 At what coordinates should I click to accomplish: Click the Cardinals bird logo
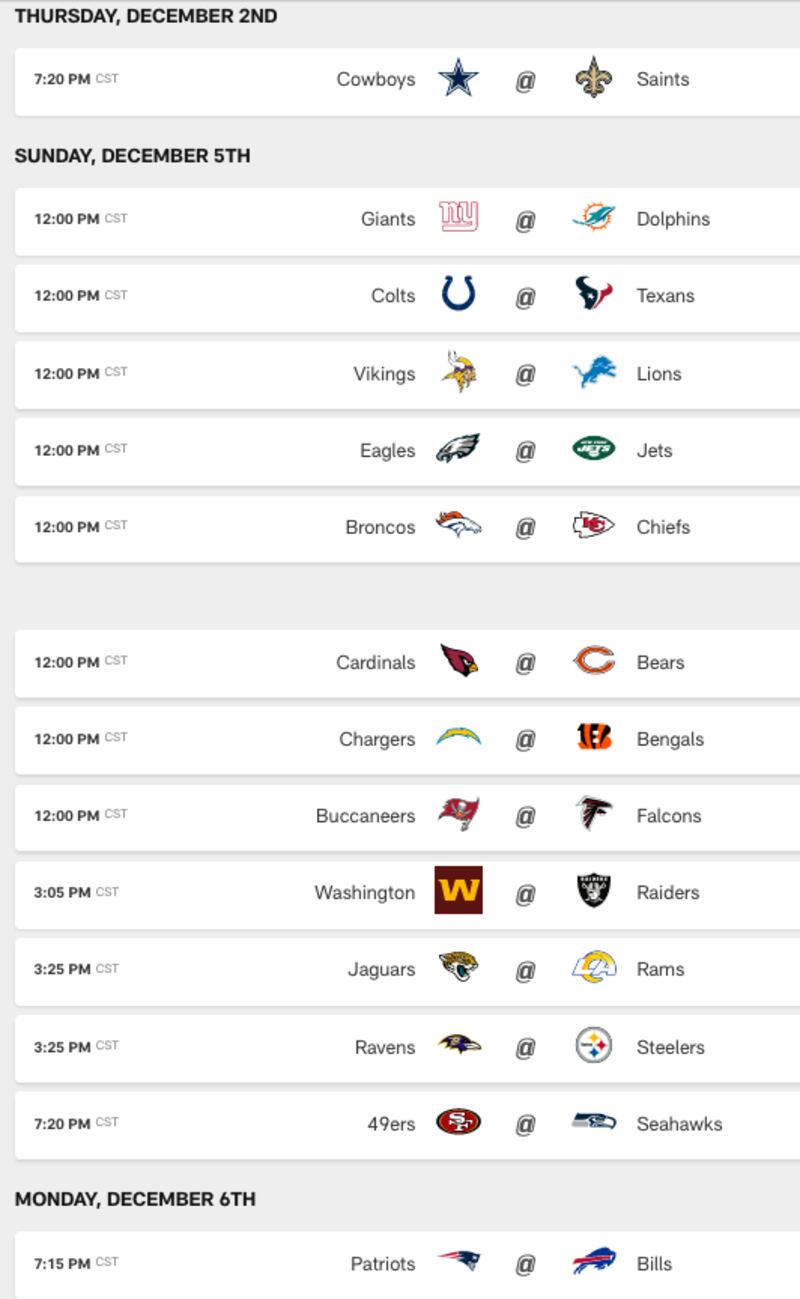tap(458, 662)
